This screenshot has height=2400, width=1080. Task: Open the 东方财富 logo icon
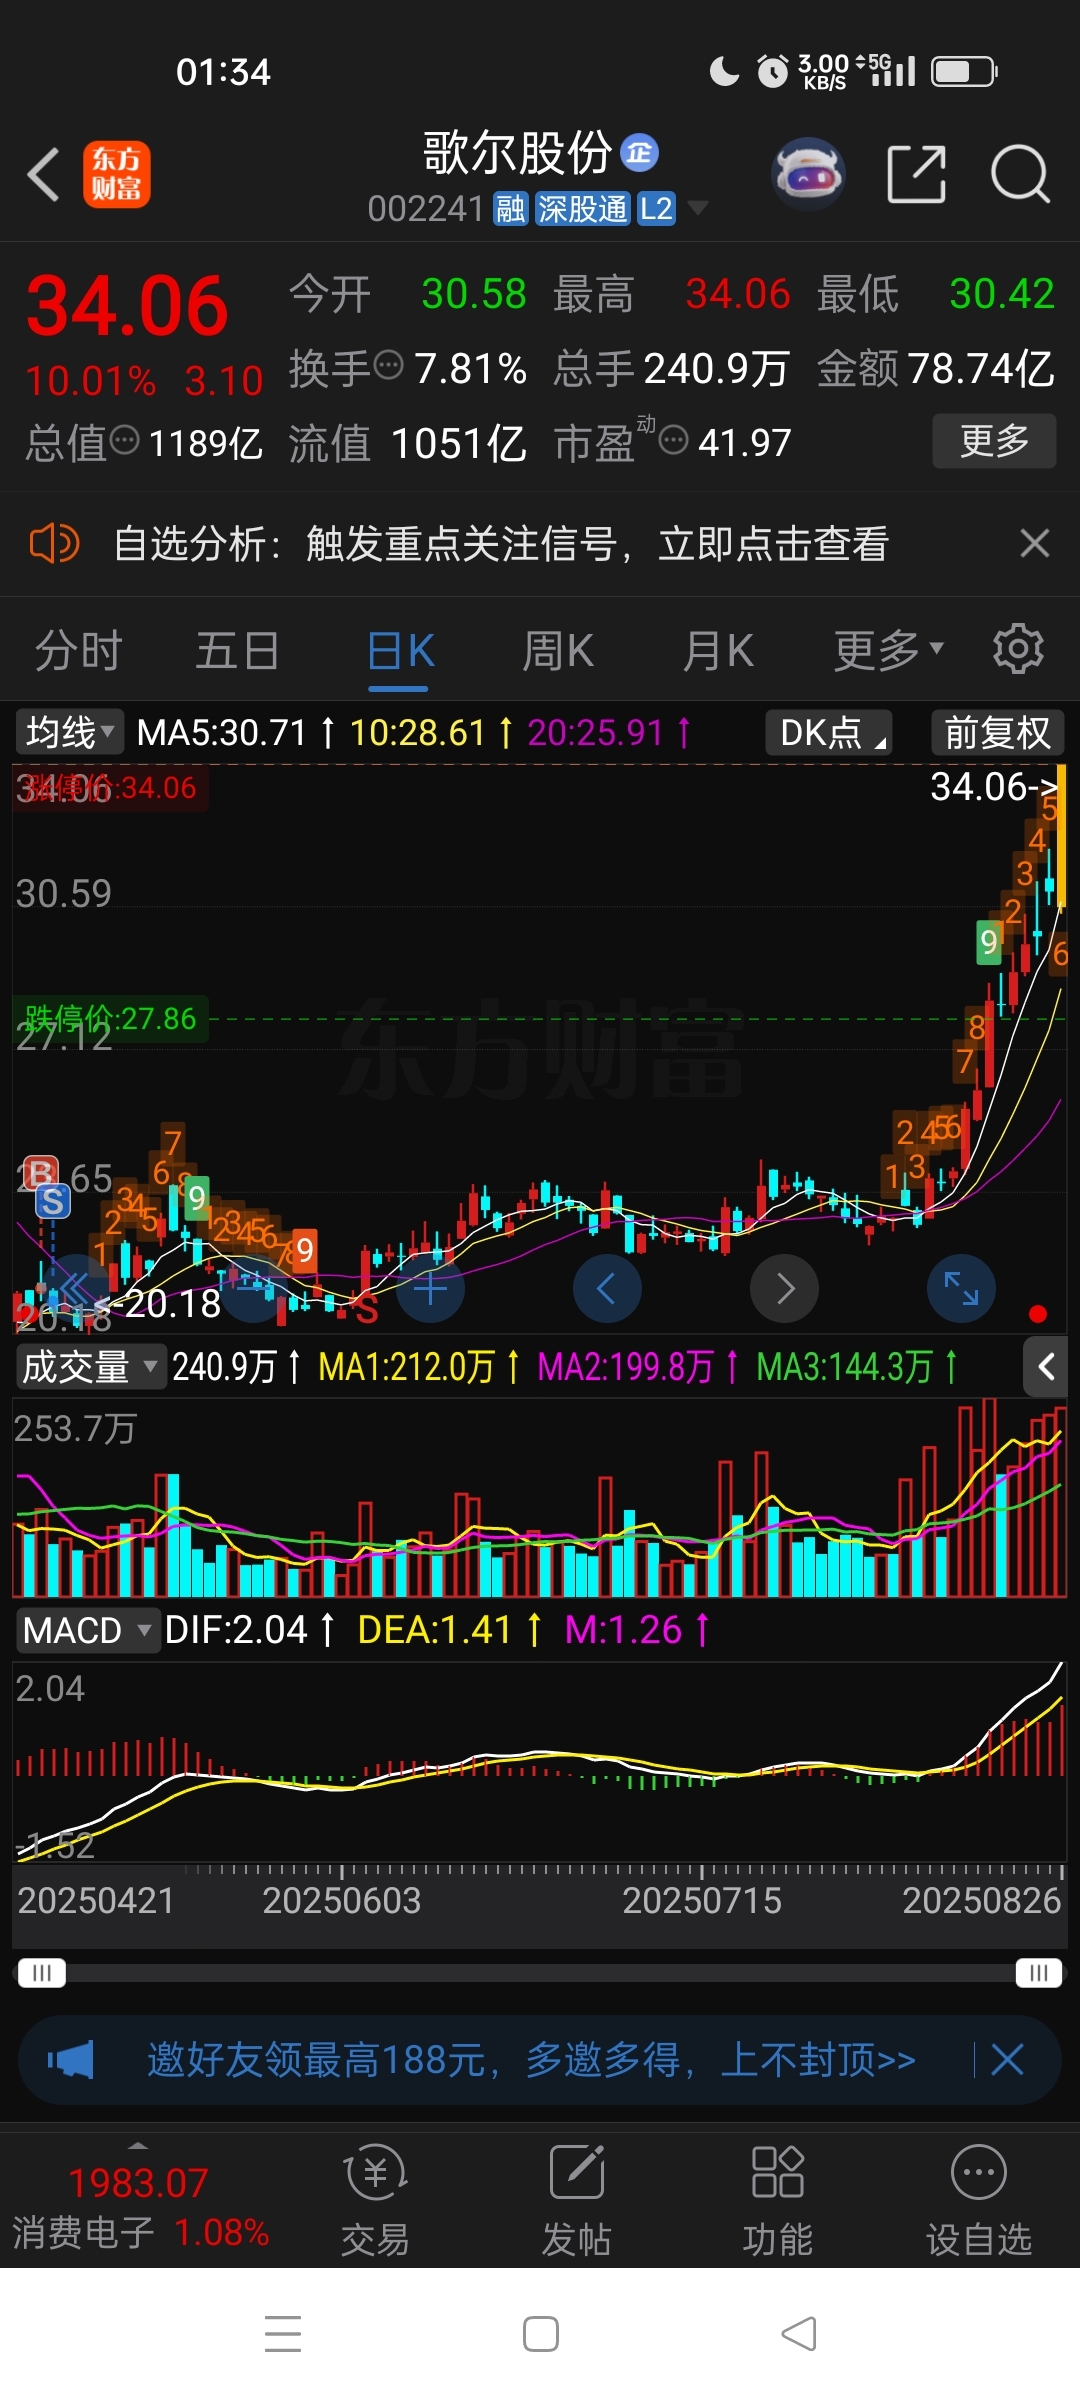point(116,174)
